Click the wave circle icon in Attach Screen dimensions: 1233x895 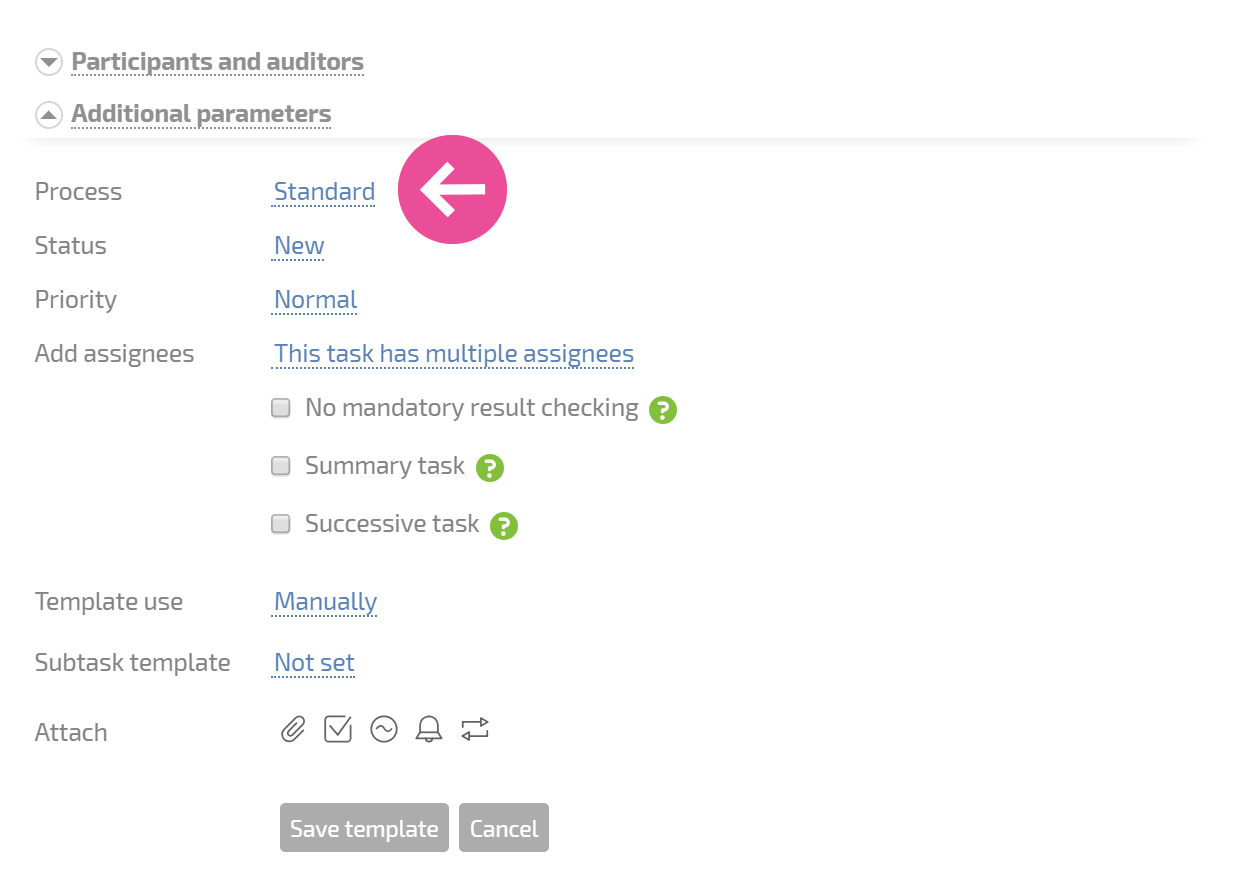pyautogui.click(x=384, y=730)
